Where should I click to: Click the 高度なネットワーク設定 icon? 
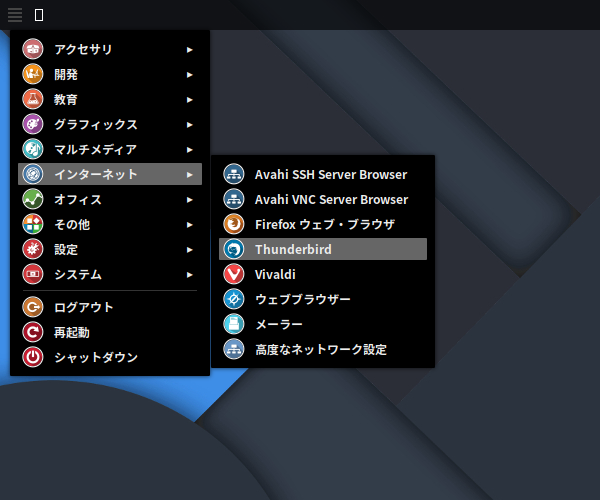point(234,349)
